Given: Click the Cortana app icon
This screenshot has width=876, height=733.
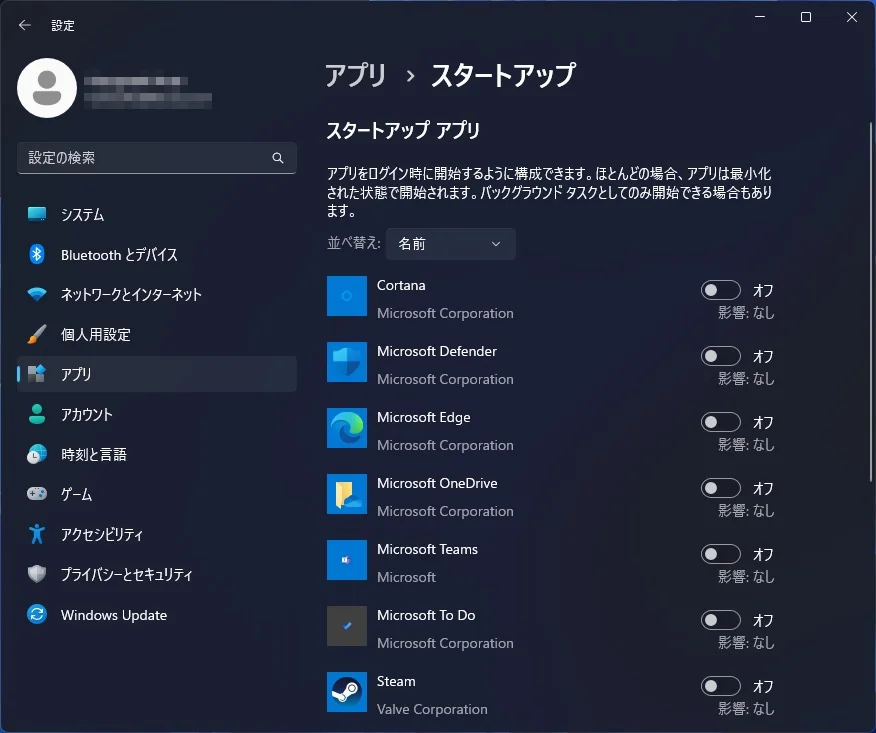Looking at the screenshot, I should 347,296.
